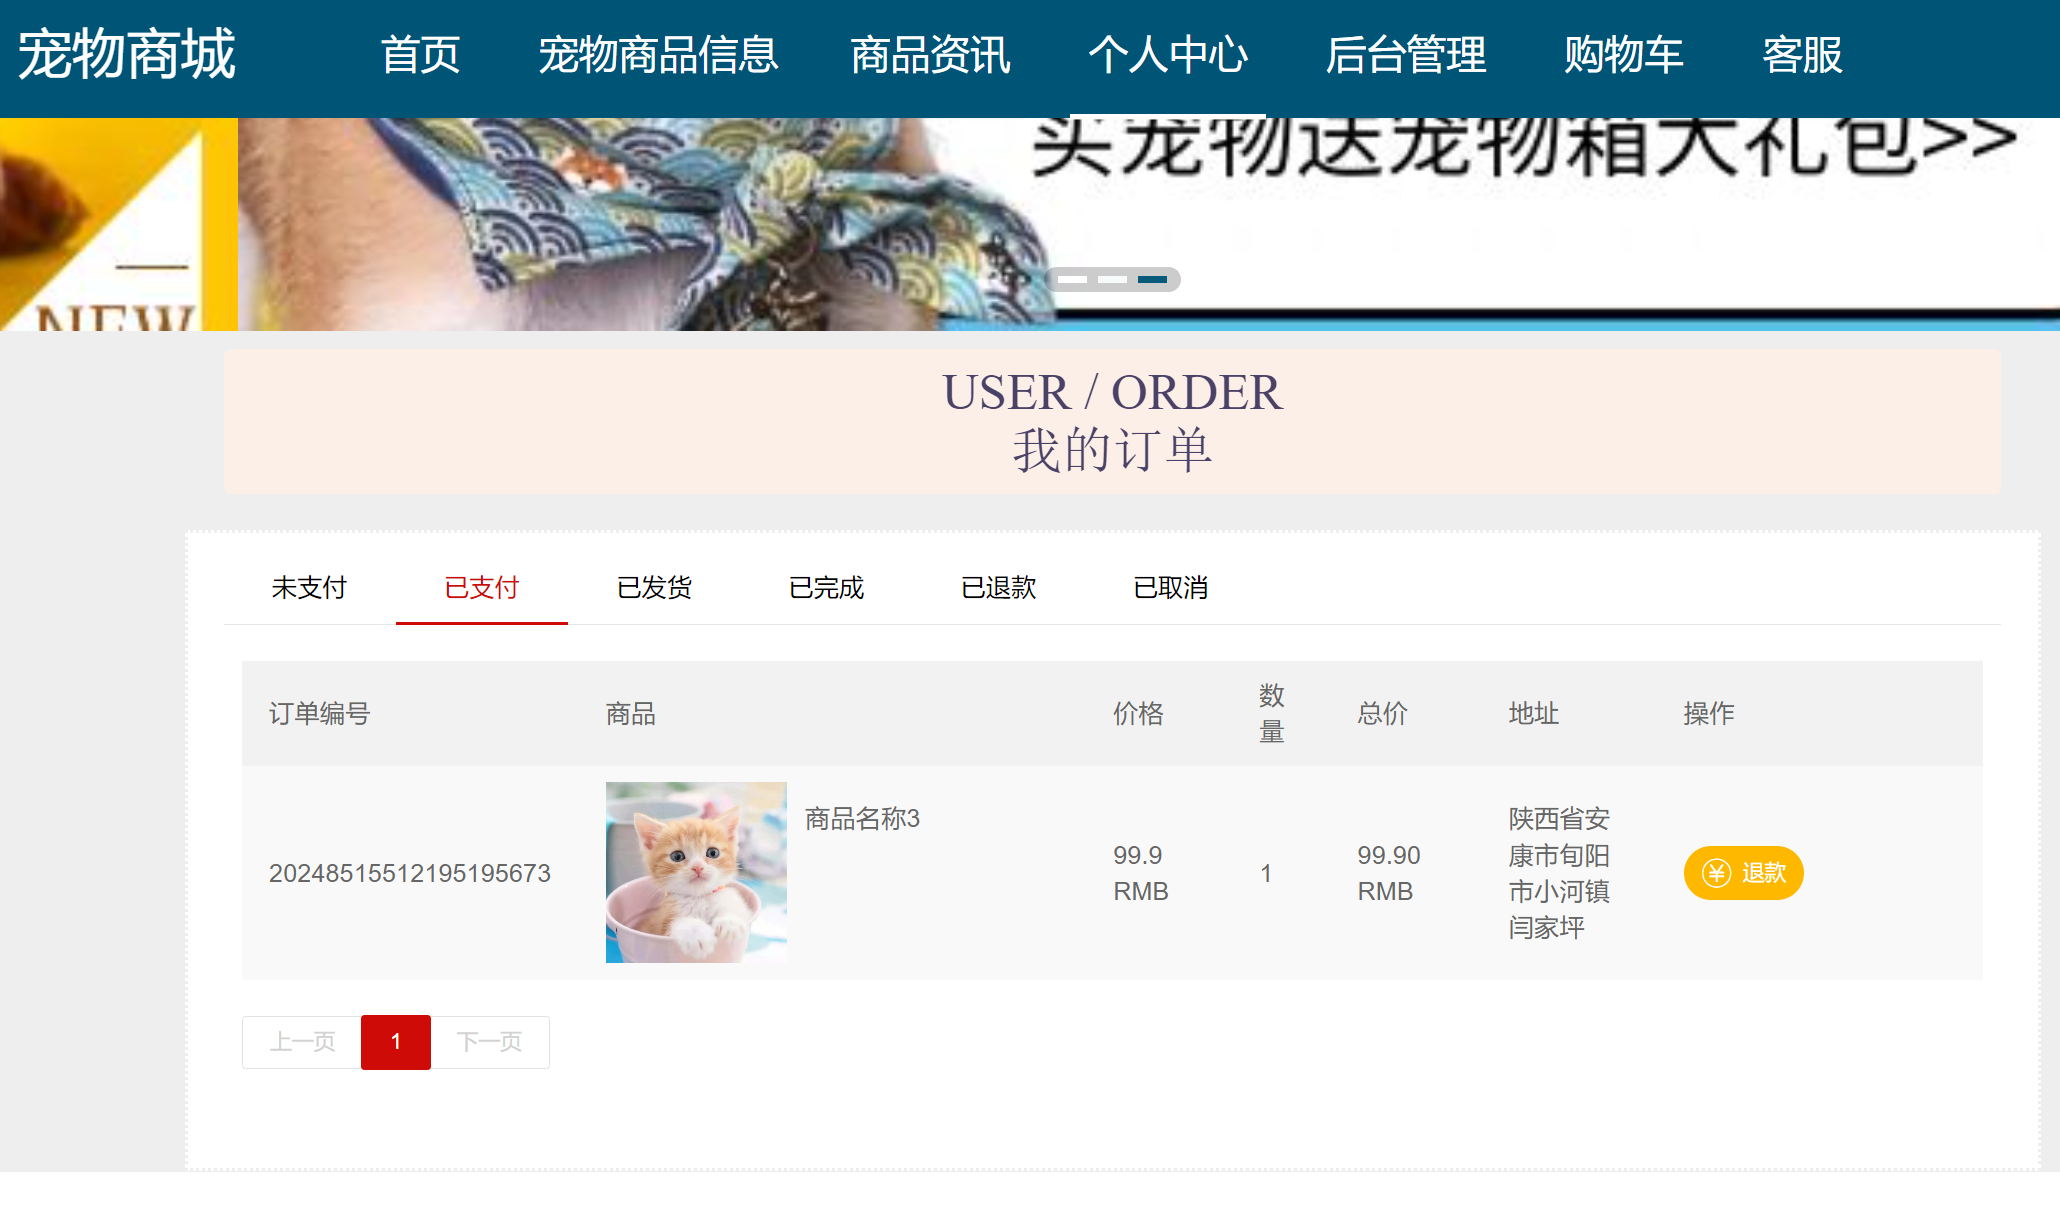The height and width of the screenshot is (1216, 2060).
Task: Request a refund for 商品名称3
Action: (x=1743, y=873)
